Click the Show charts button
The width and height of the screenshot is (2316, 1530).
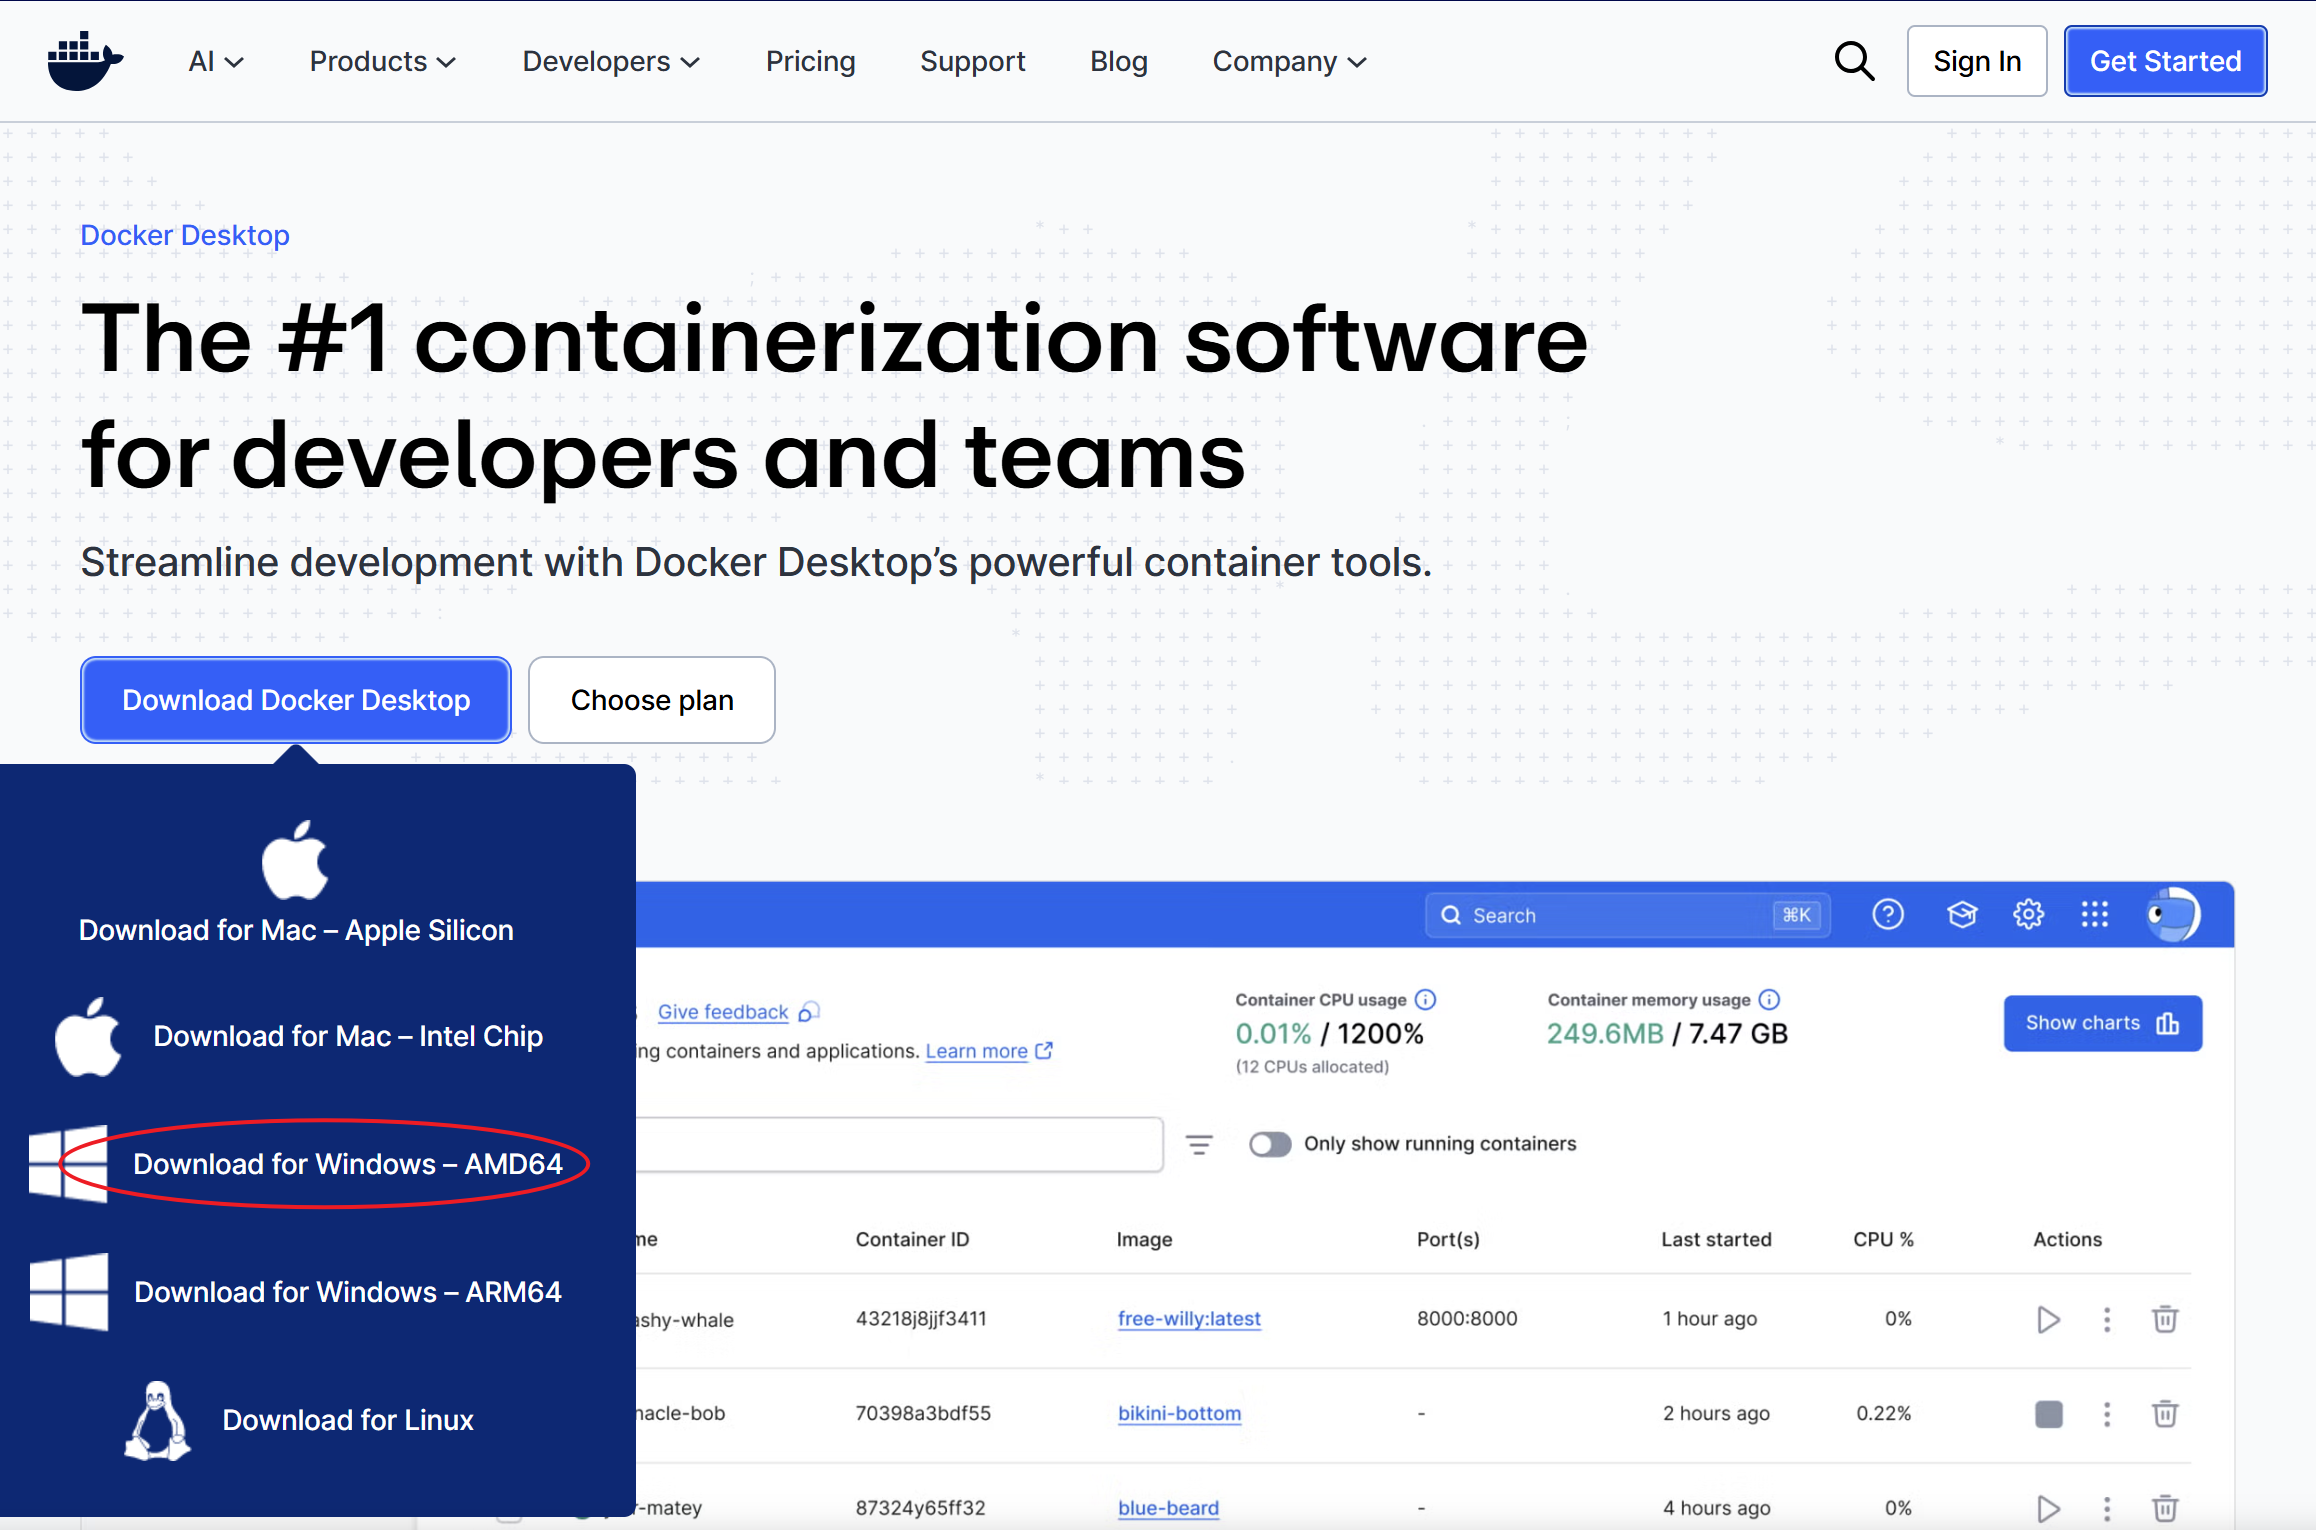2102,1023
